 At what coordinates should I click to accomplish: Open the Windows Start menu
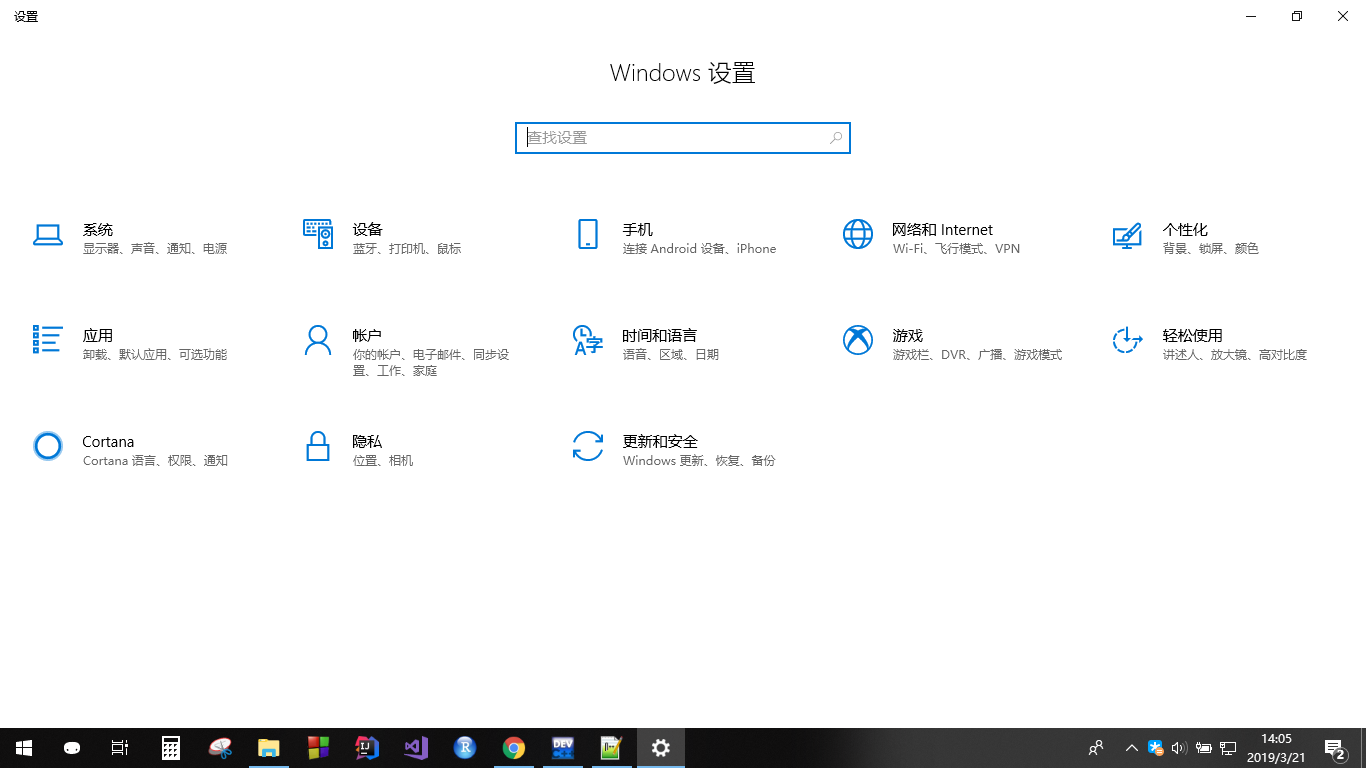tap(24, 748)
